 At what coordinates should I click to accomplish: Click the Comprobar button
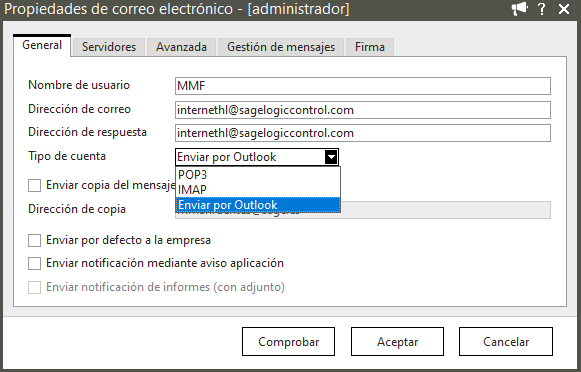pyautogui.click(x=288, y=342)
